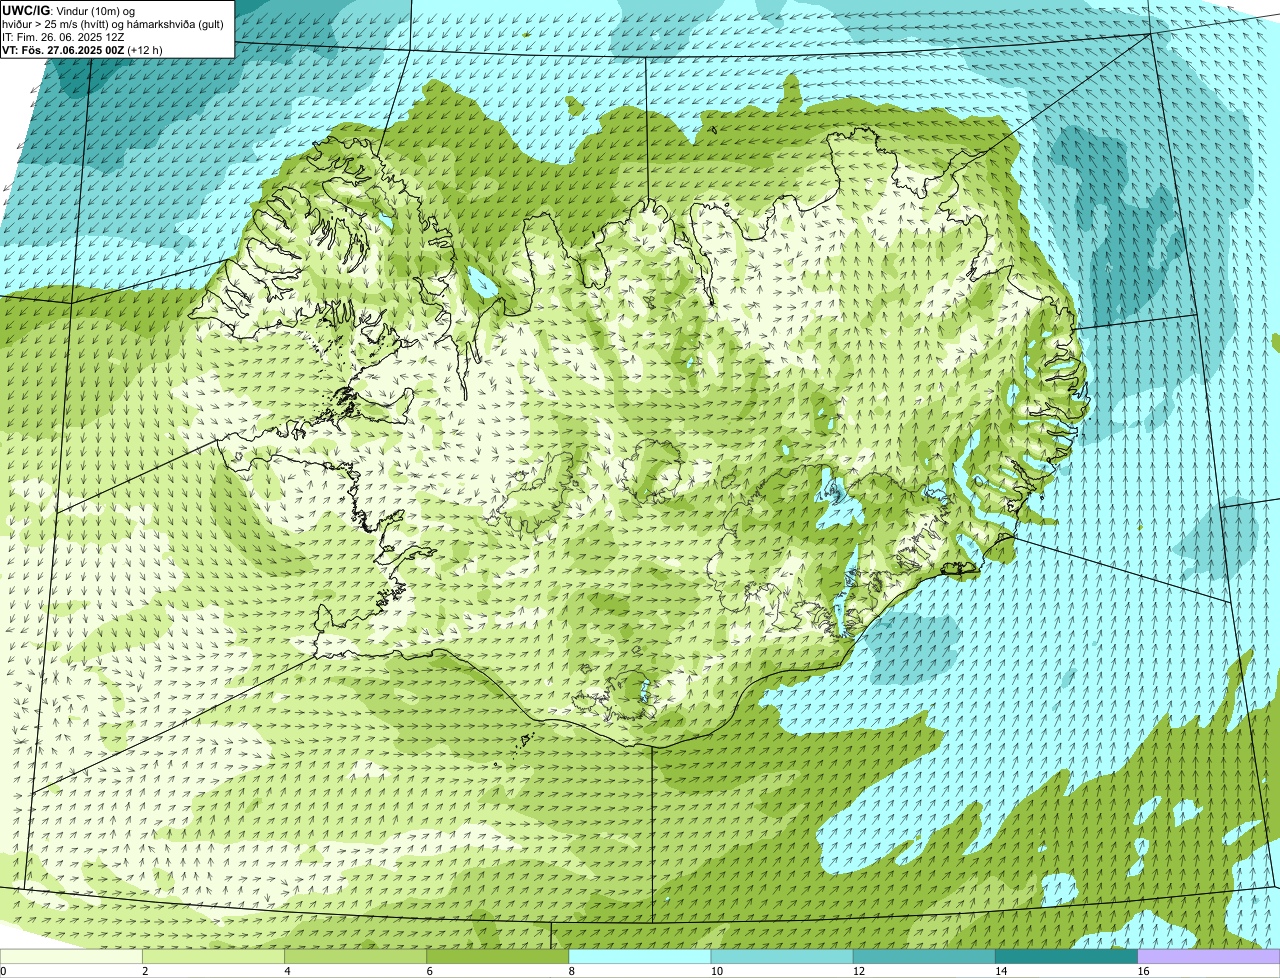The image size is (1280, 978).
Task: Click the 2–4 m/s legend color segment
Action: [214, 956]
